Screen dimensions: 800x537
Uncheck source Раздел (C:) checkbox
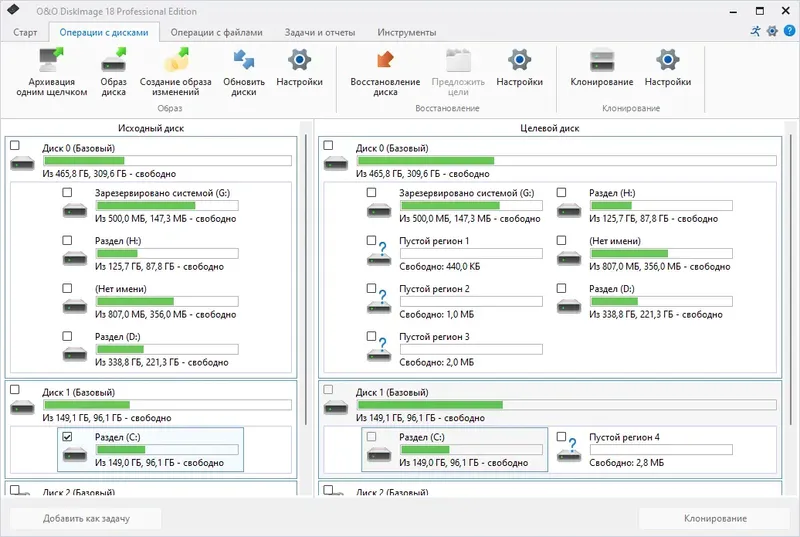pos(67,437)
